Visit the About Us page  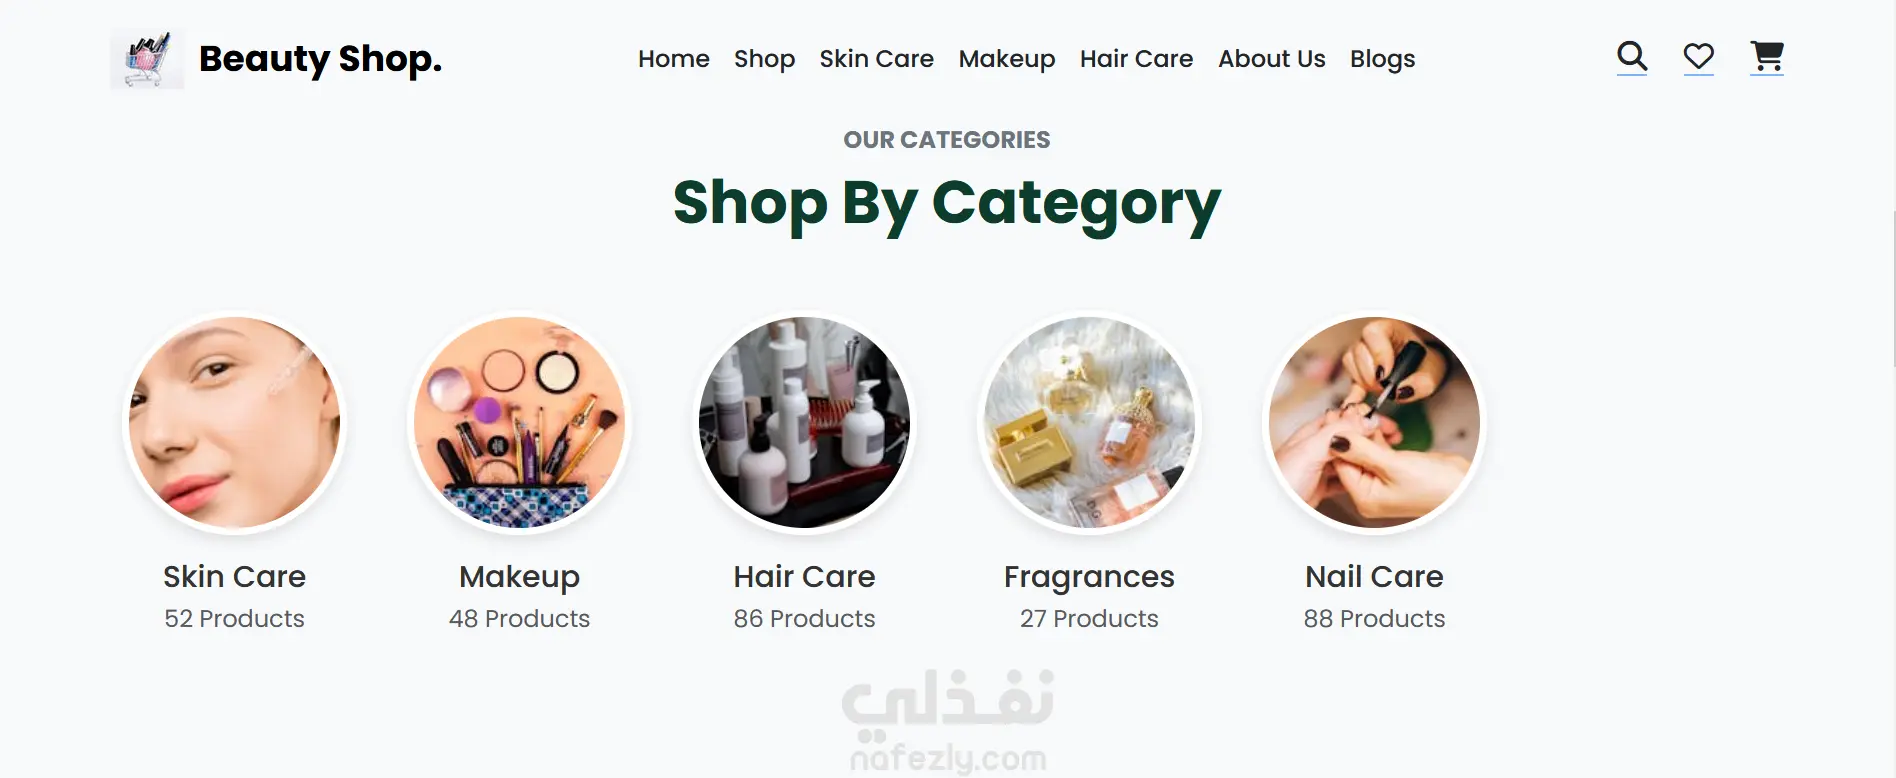point(1272,59)
